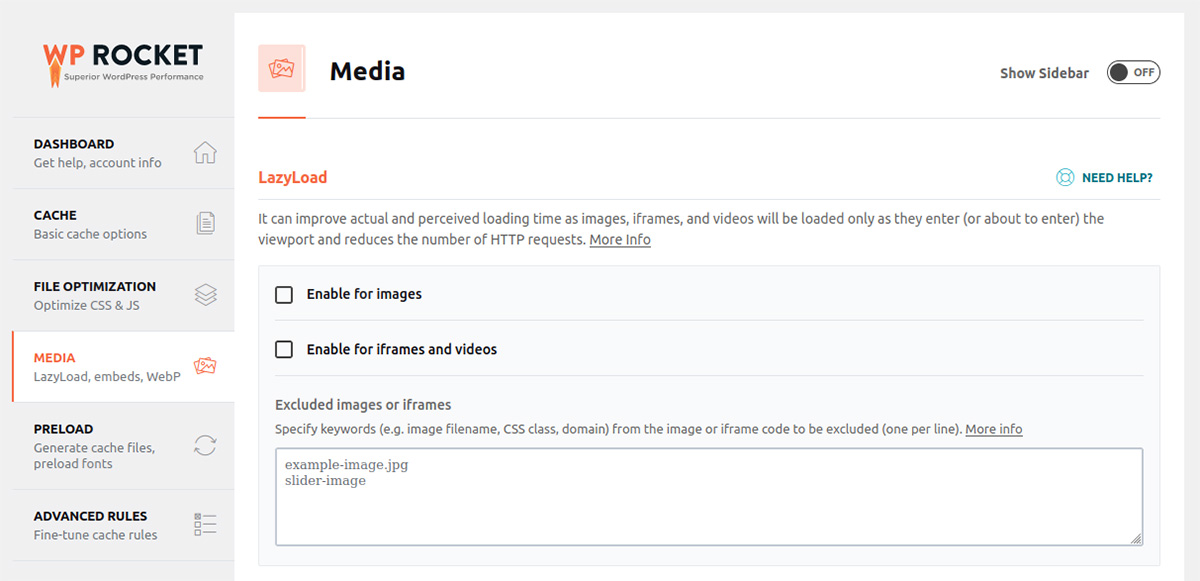Click the Advanced Rules list icon
This screenshot has height=581, width=1200.
point(205,525)
